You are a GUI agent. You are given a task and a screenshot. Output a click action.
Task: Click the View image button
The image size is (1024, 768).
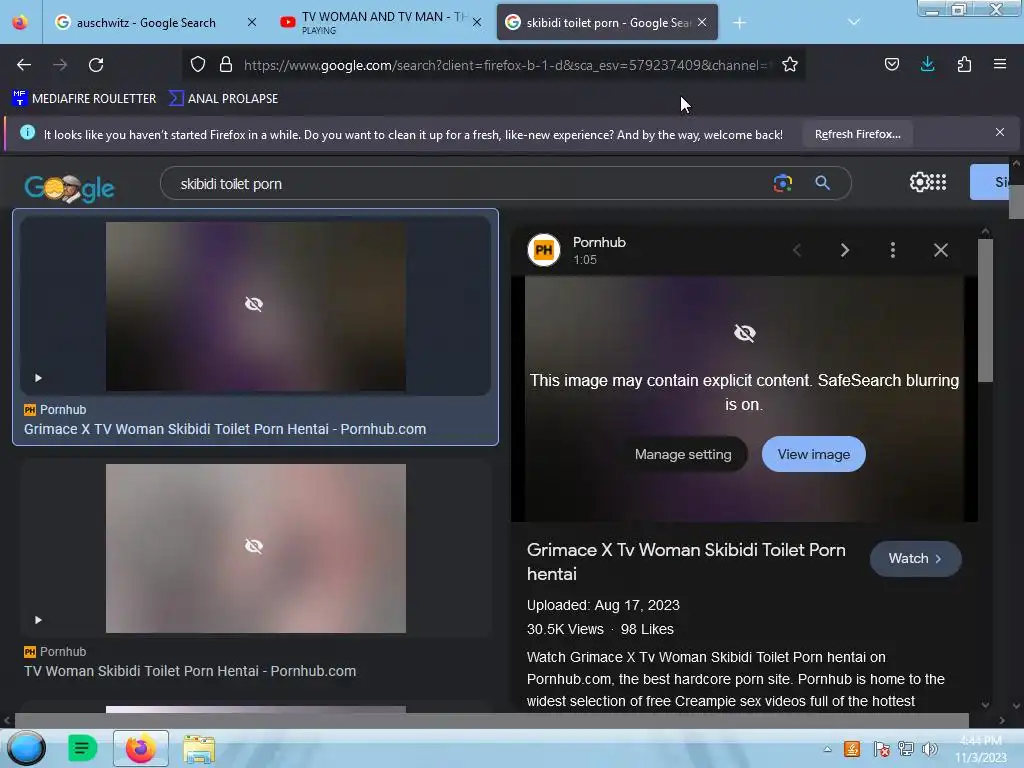coord(813,455)
